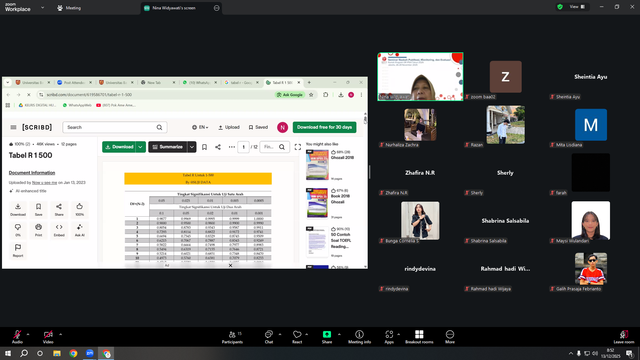Image resolution: width=640 pixels, height=360 pixels.
Task: Start camera using the Video icon
Action: [48, 334]
